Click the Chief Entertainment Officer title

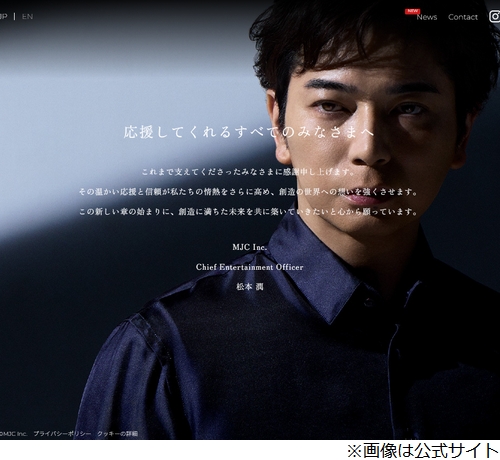(x=250, y=267)
